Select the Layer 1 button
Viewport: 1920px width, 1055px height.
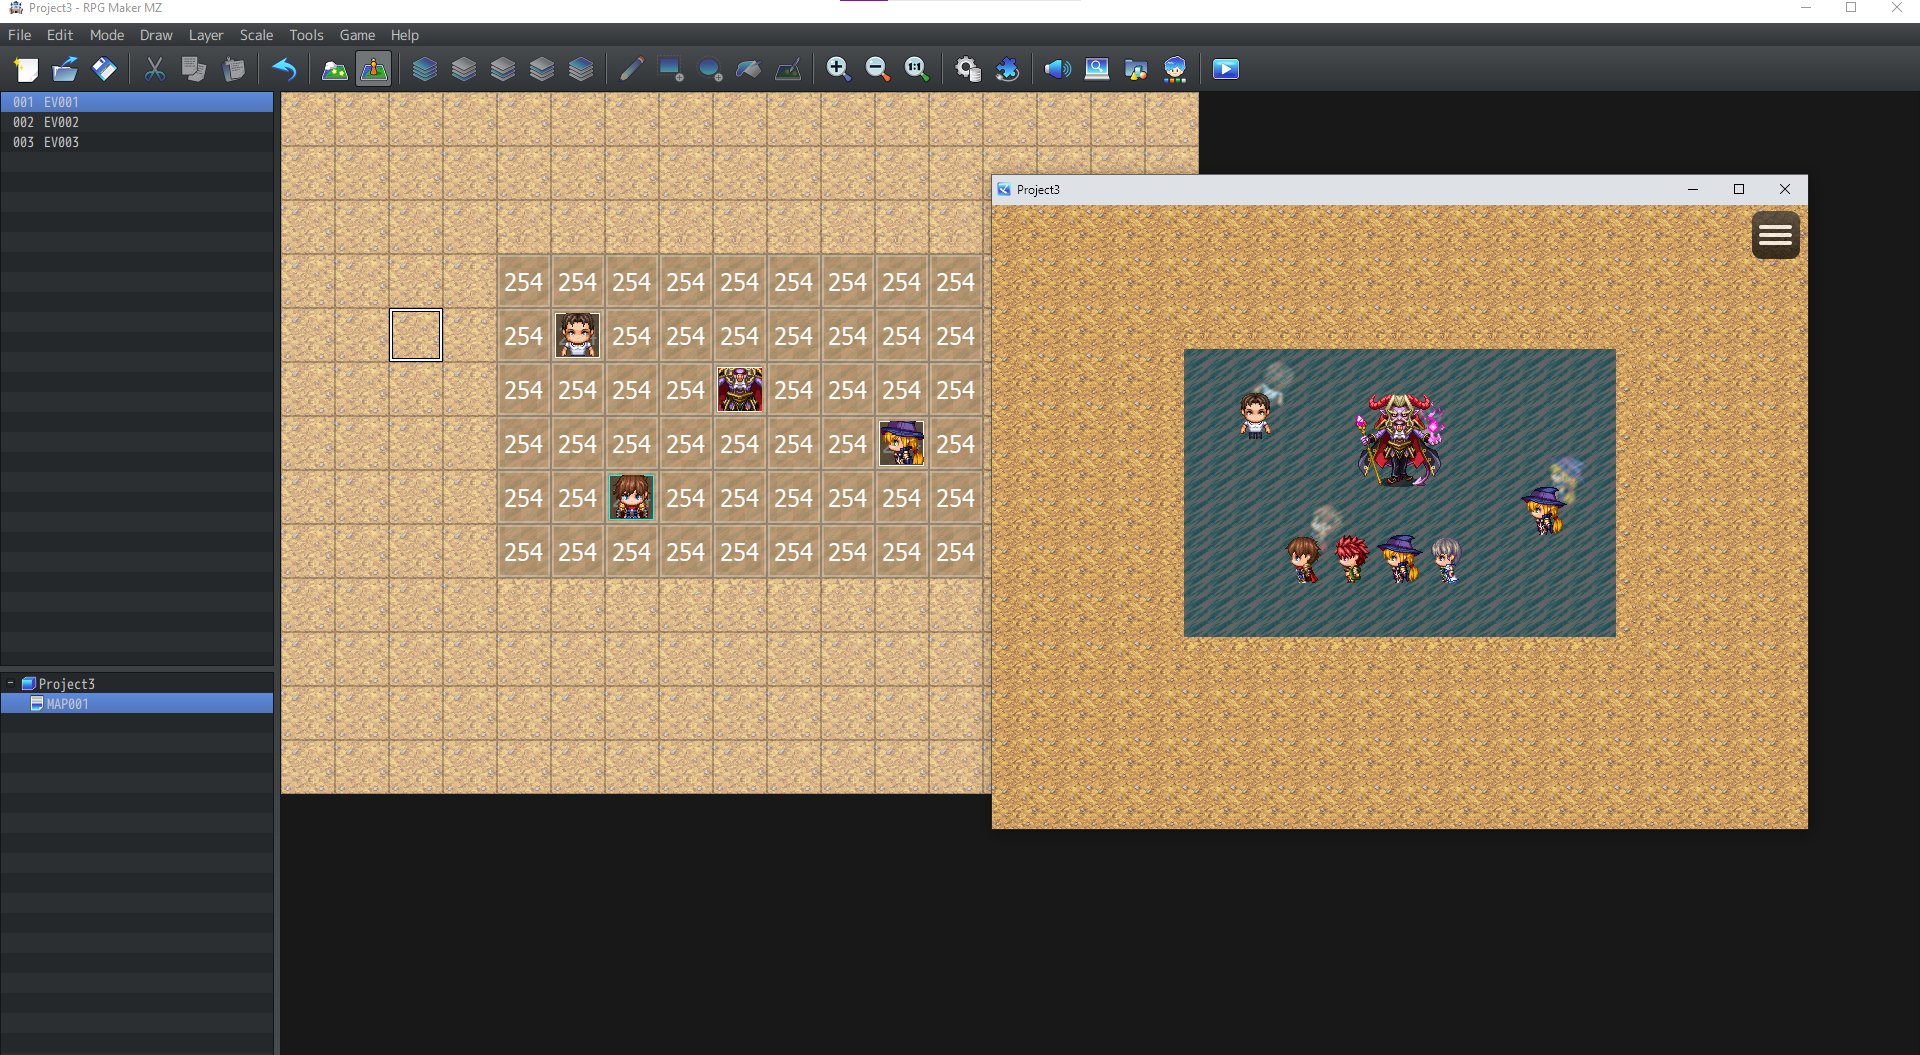point(464,69)
